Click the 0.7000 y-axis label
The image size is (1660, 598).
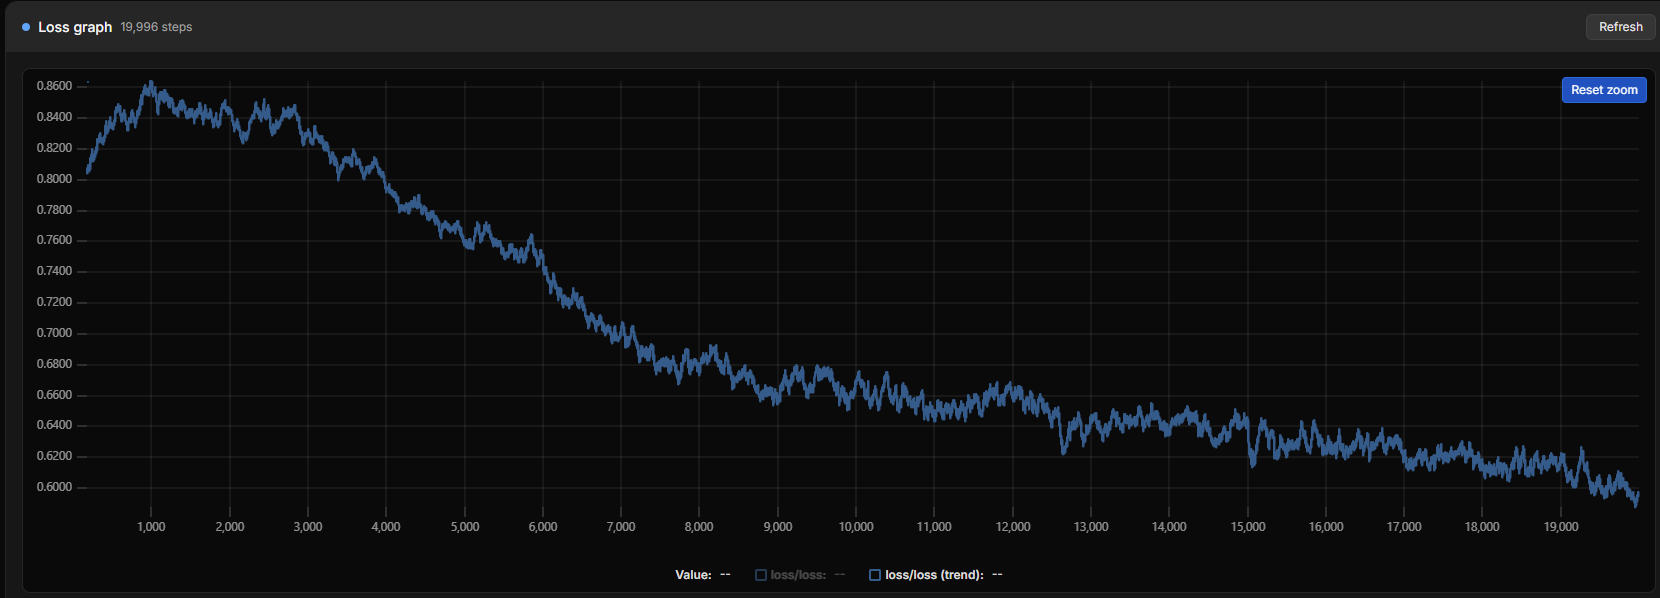[54, 333]
